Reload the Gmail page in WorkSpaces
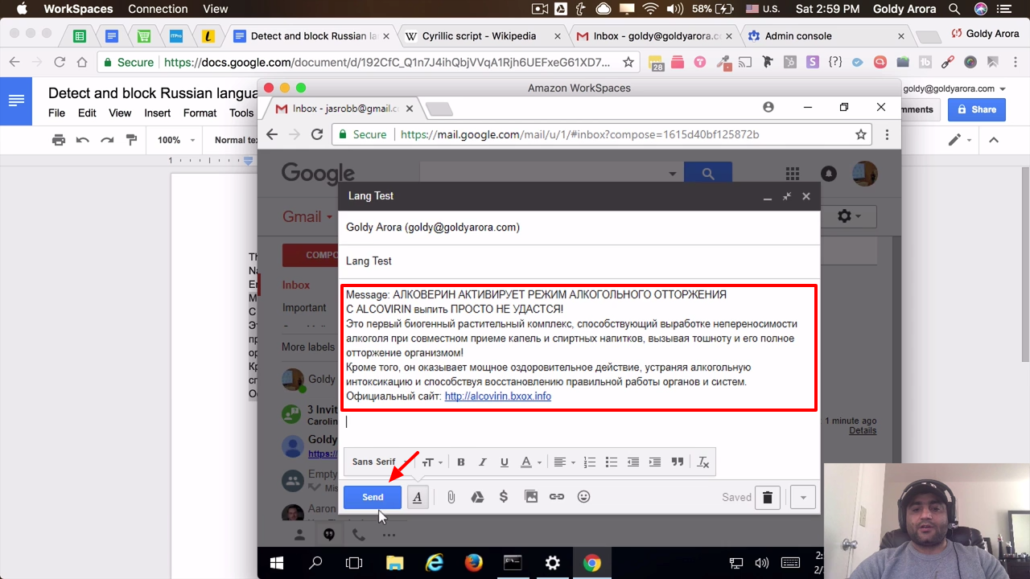 pos(317,135)
